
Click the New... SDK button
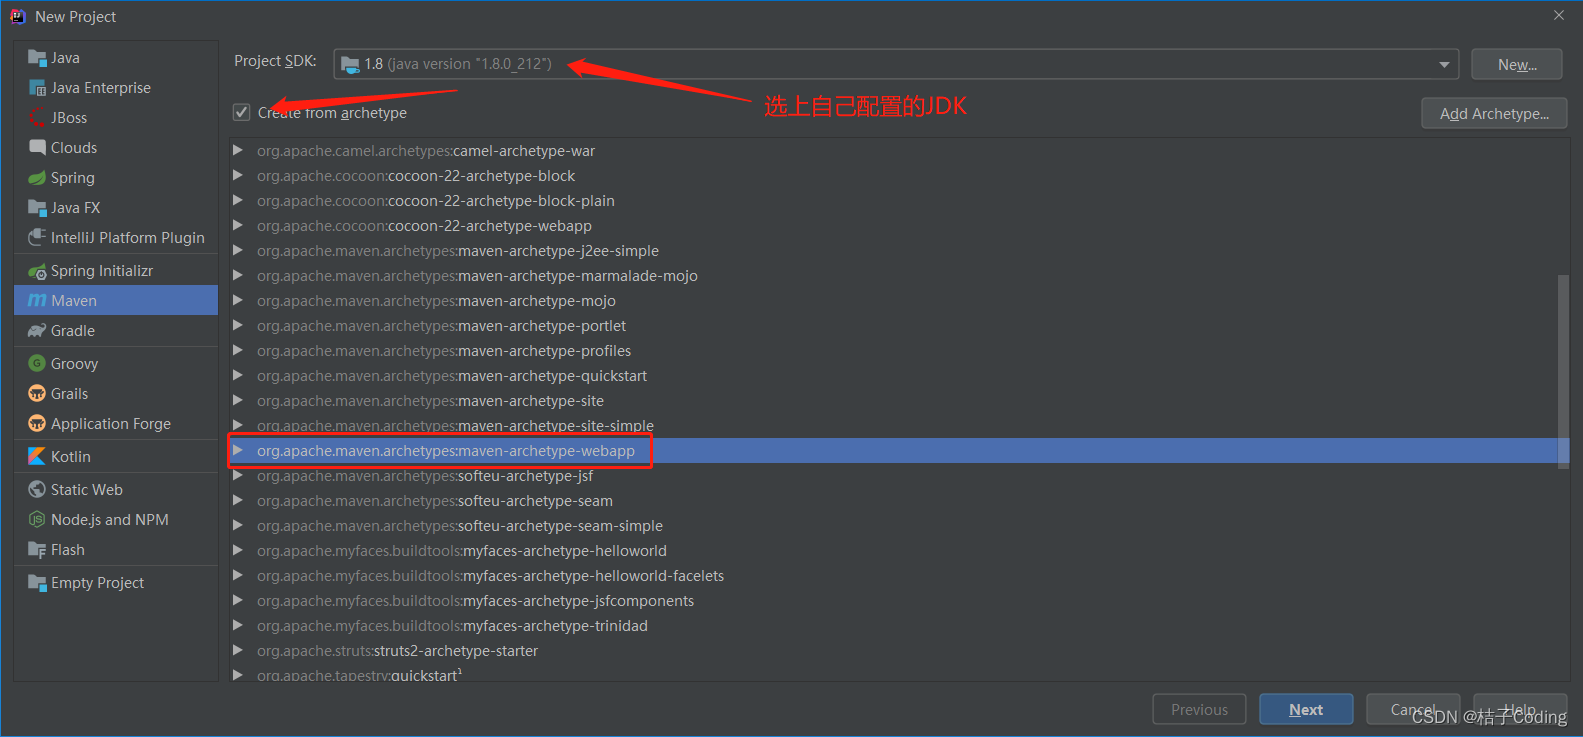click(x=1516, y=65)
